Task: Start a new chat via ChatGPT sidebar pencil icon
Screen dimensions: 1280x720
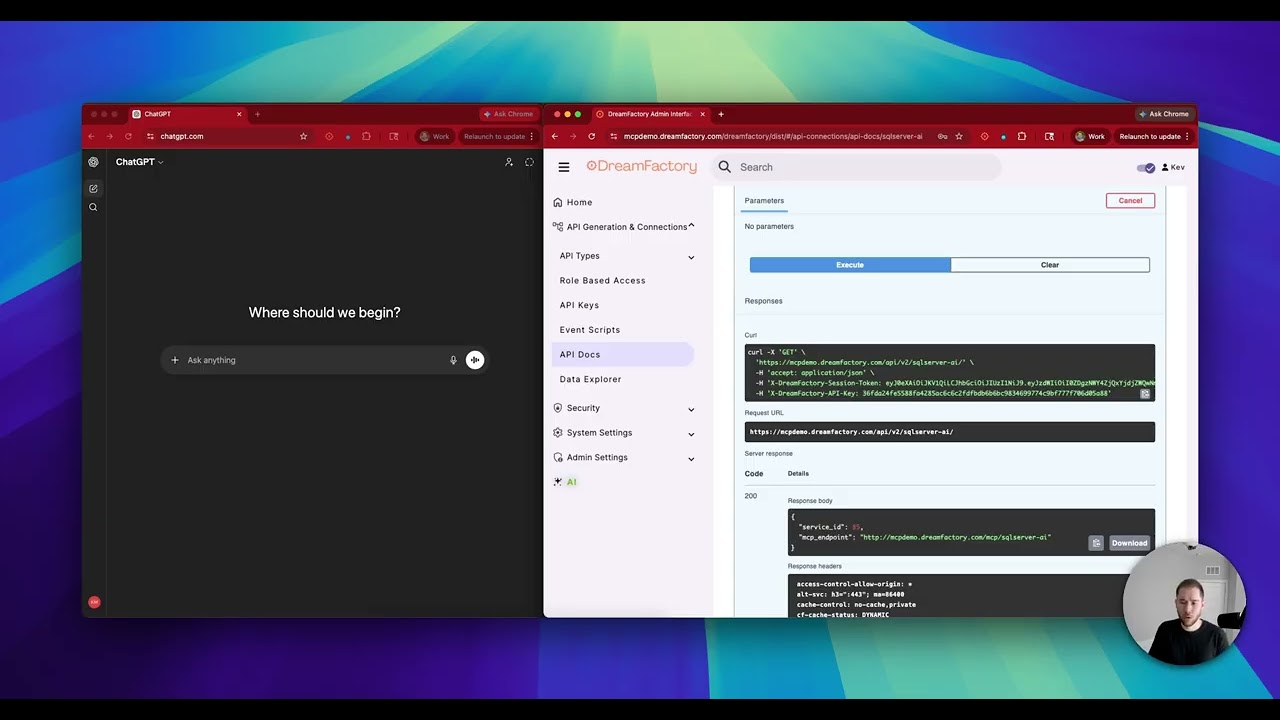Action: pyautogui.click(x=93, y=188)
